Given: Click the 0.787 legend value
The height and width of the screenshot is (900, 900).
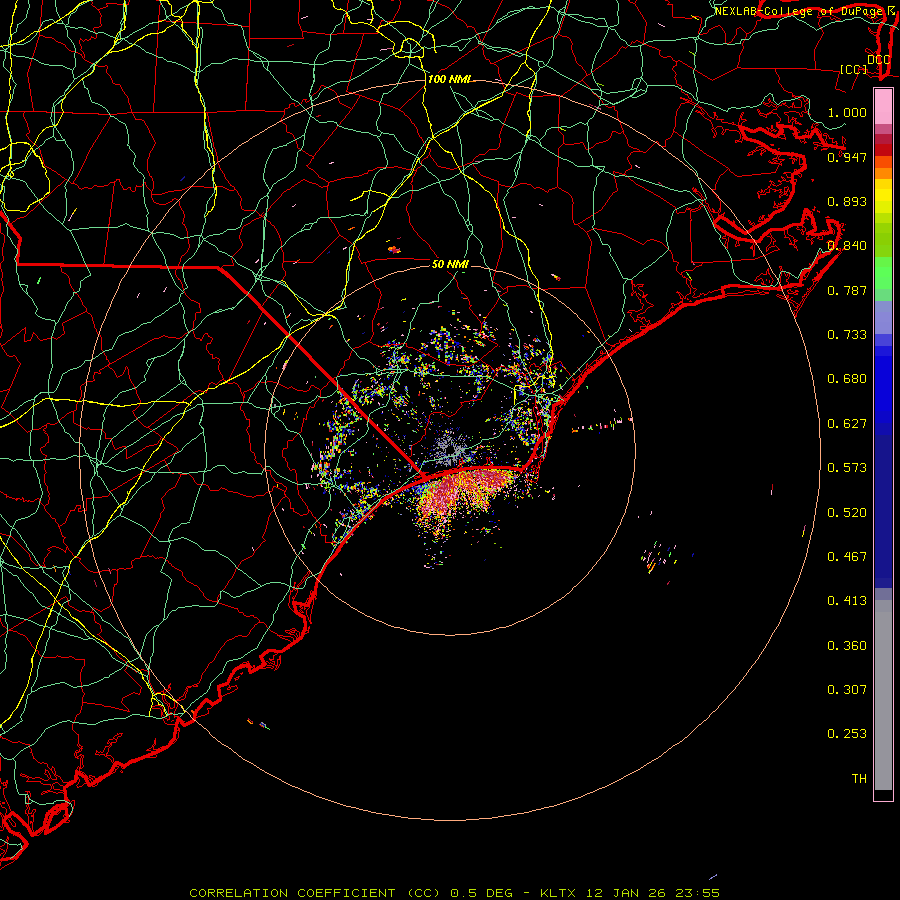Looking at the screenshot, I should point(847,290).
